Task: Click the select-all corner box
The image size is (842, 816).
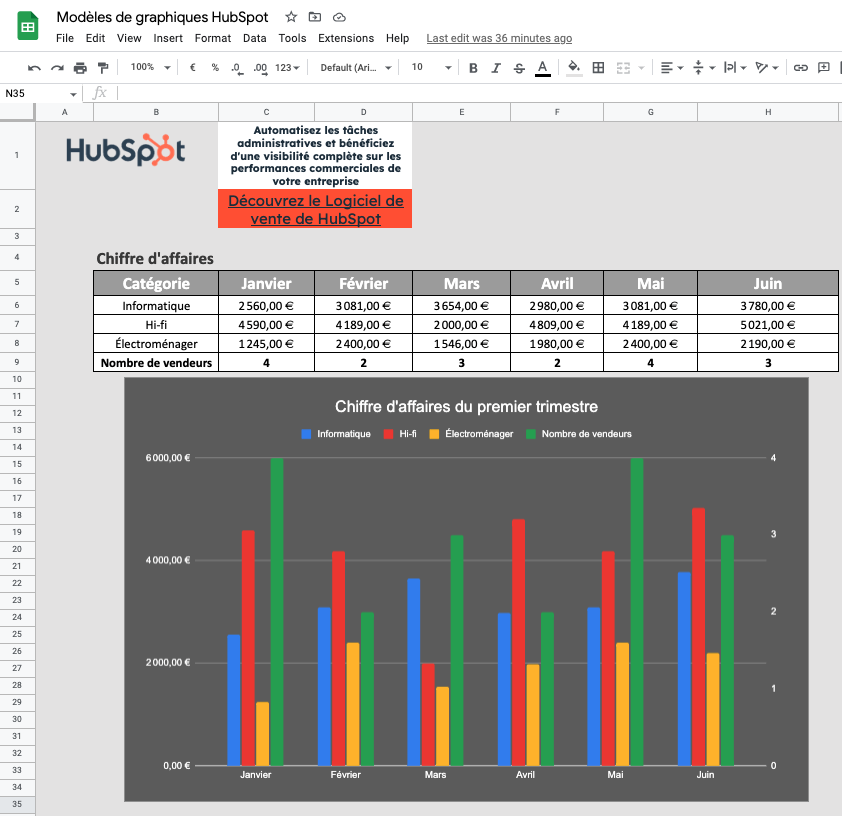Action: coord(17,112)
